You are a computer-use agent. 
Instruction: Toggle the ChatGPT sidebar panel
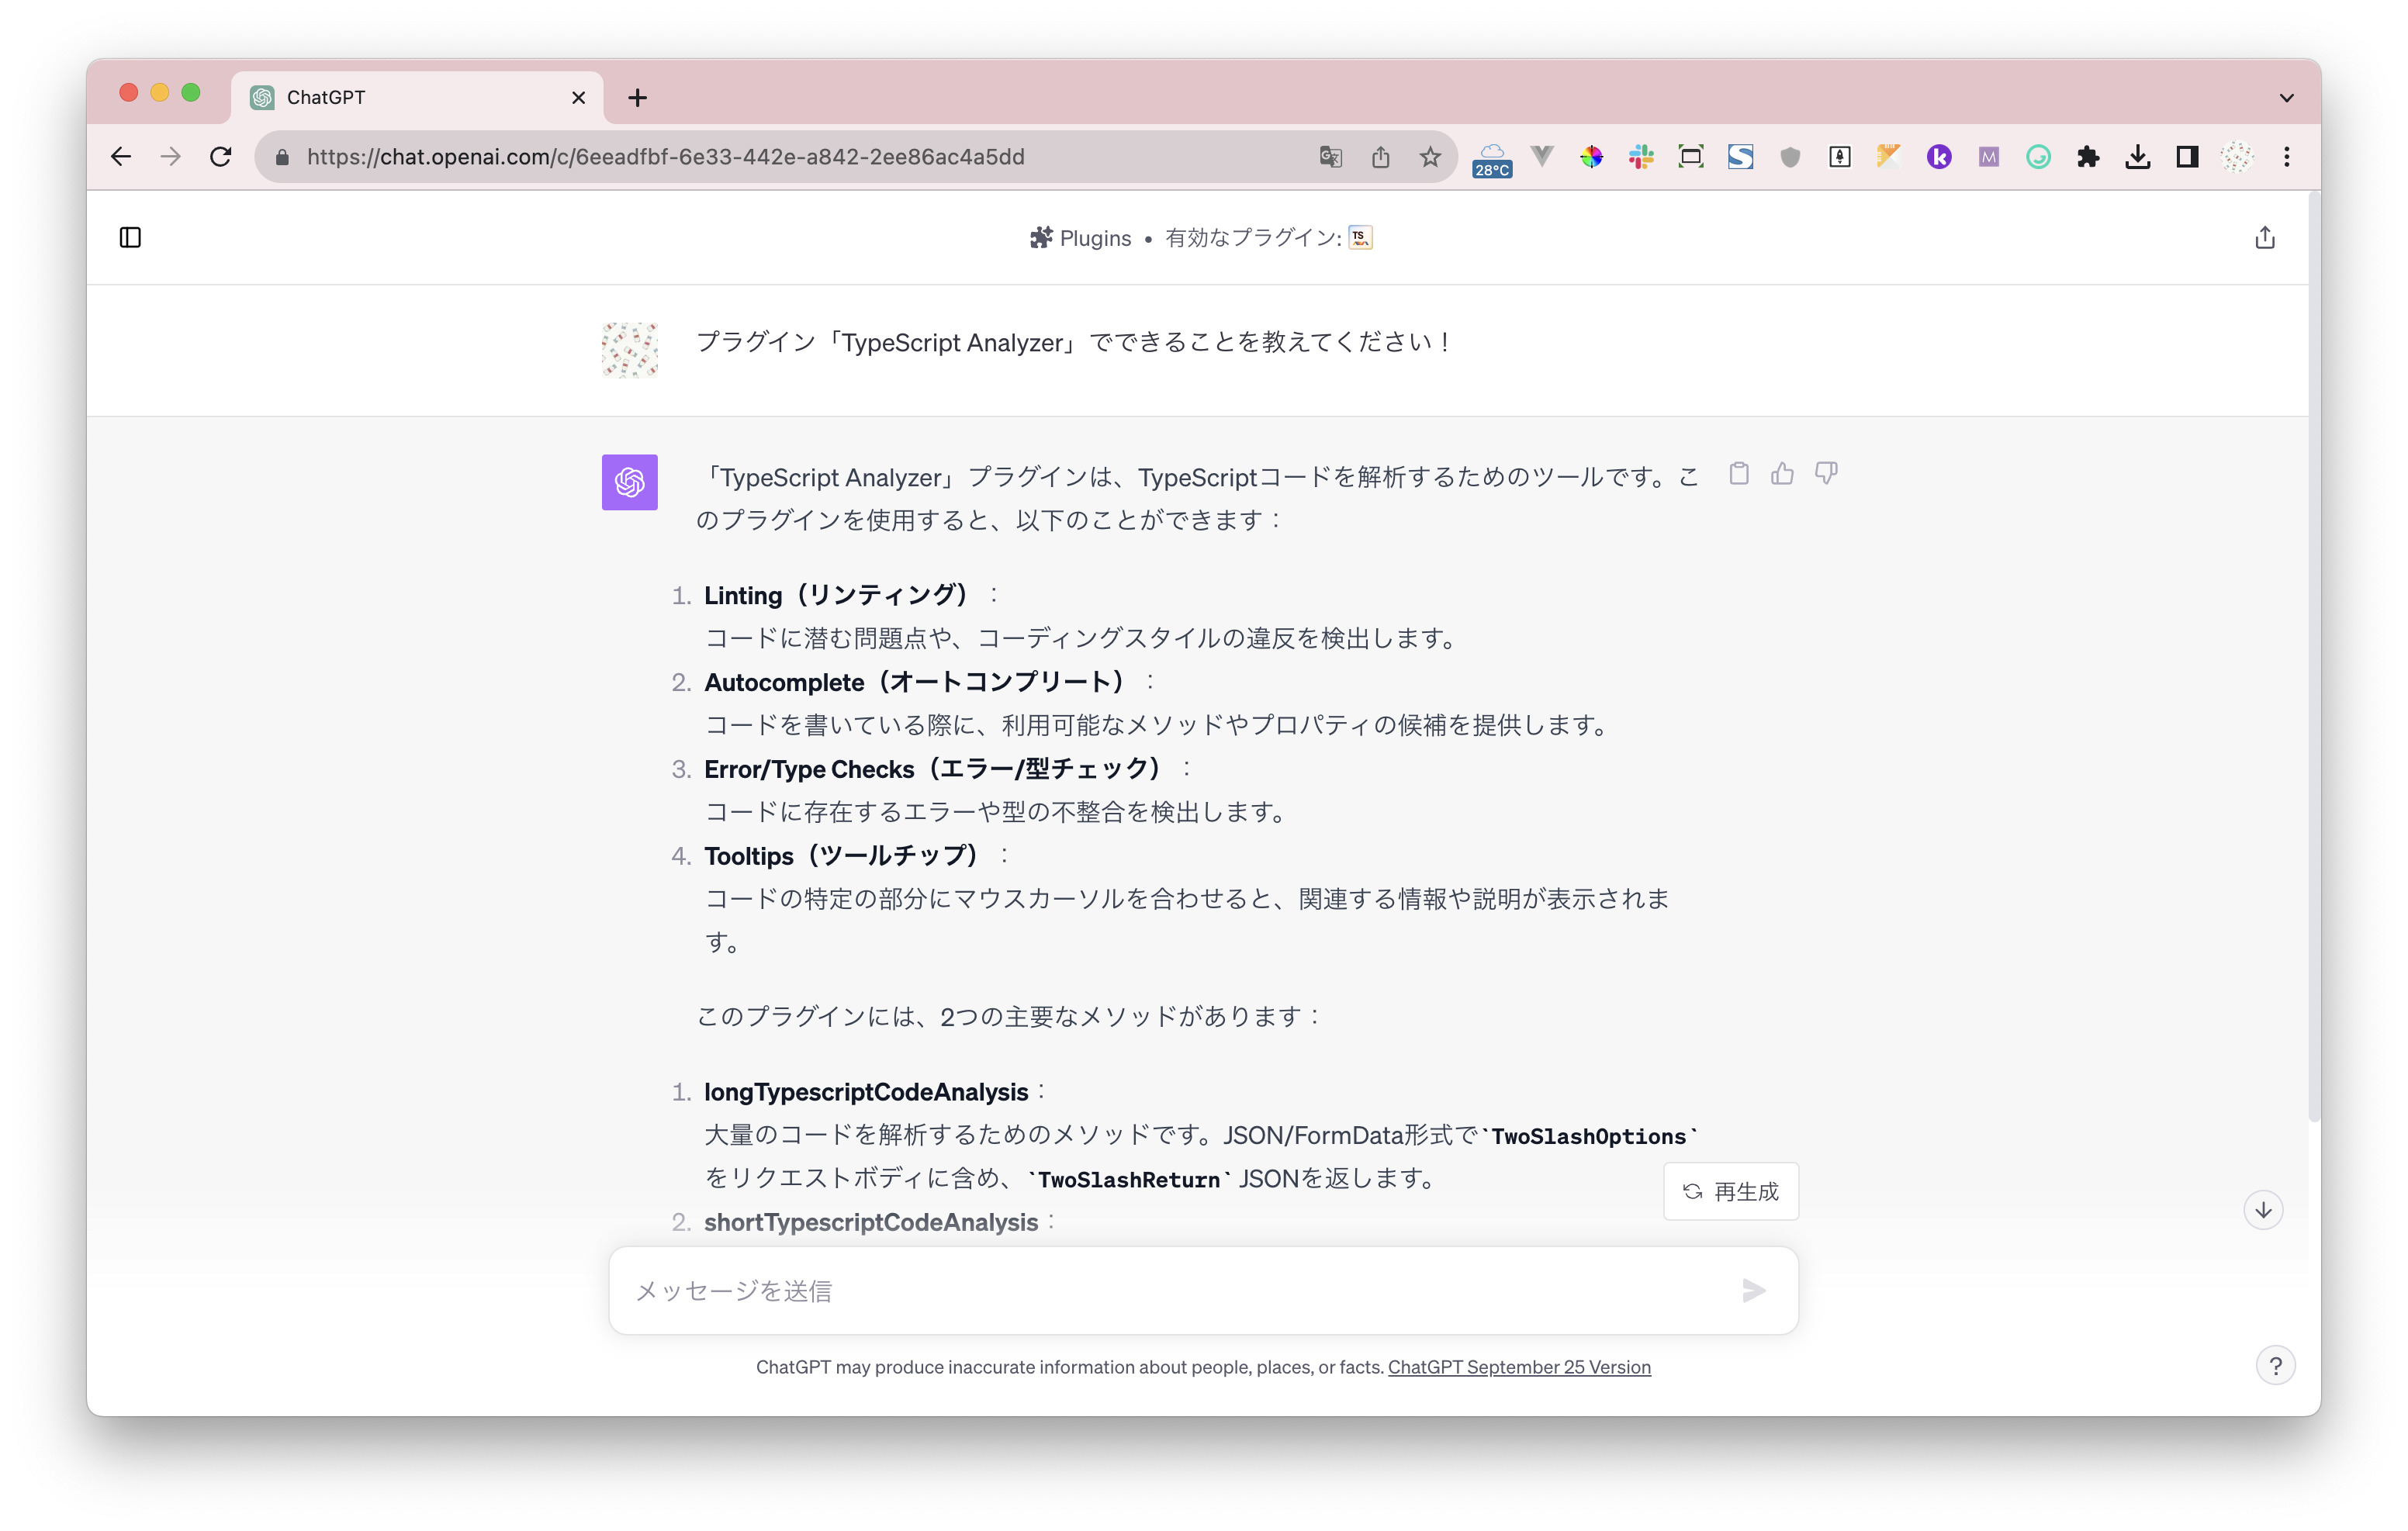130,237
